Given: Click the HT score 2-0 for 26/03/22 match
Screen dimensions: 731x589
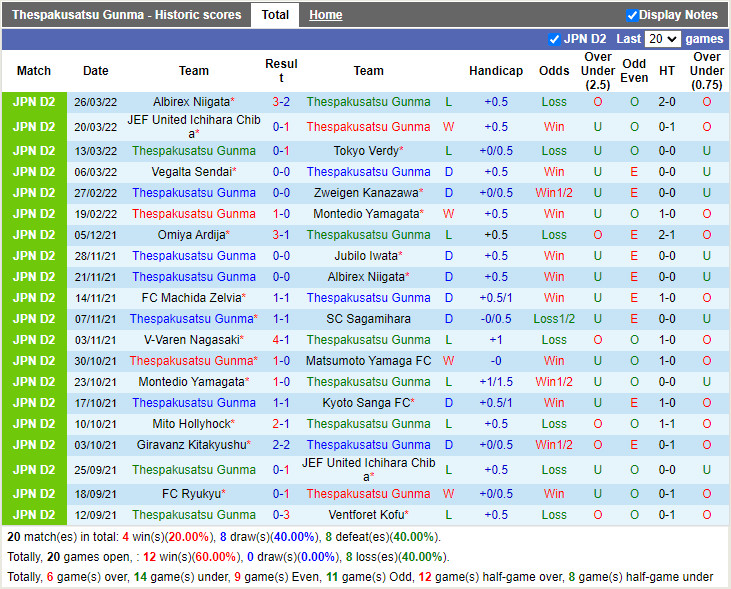Looking at the screenshot, I should point(667,102).
